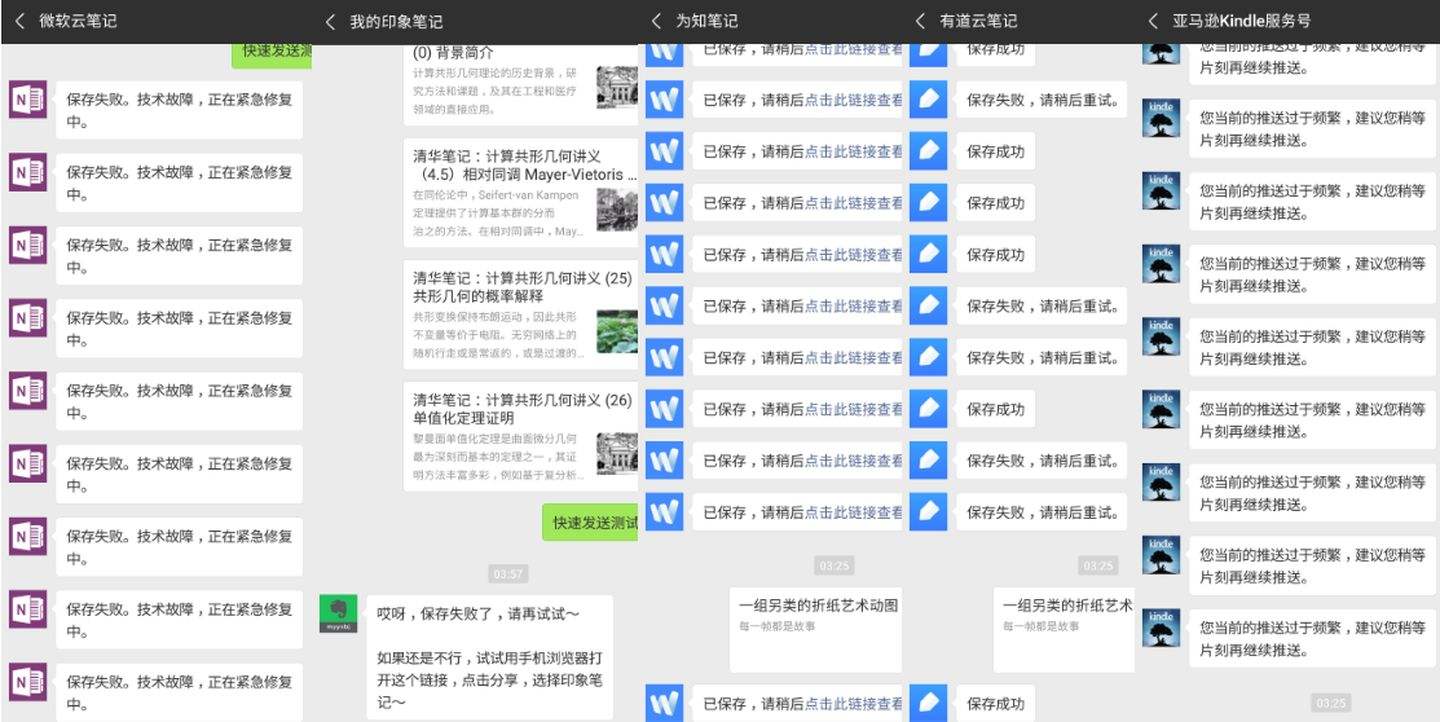Click 点击此链接查看 link below the origami card
The width and height of the screenshot is (1440, 722).
854,703
